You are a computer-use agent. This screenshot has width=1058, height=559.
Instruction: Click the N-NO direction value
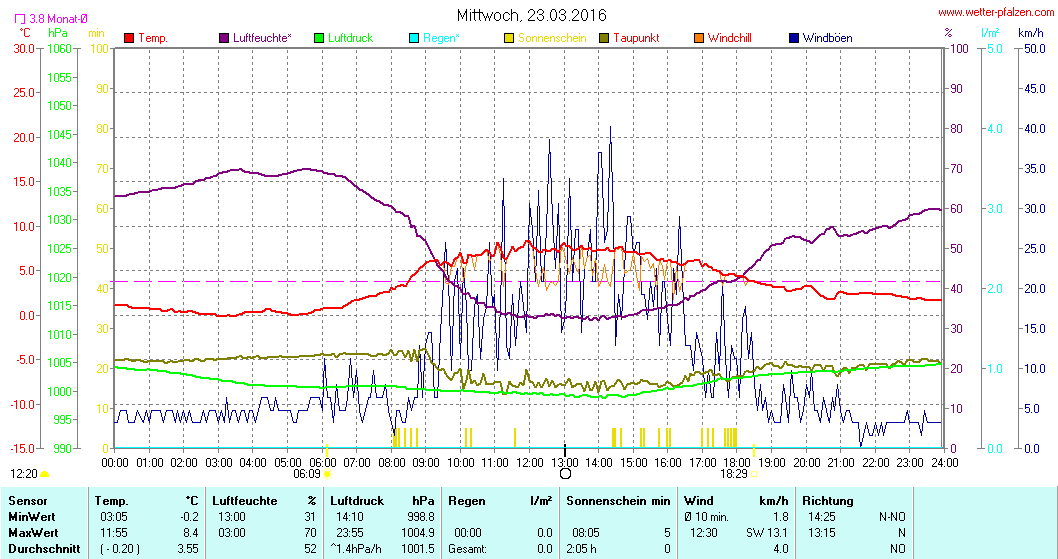coord(892,517)
